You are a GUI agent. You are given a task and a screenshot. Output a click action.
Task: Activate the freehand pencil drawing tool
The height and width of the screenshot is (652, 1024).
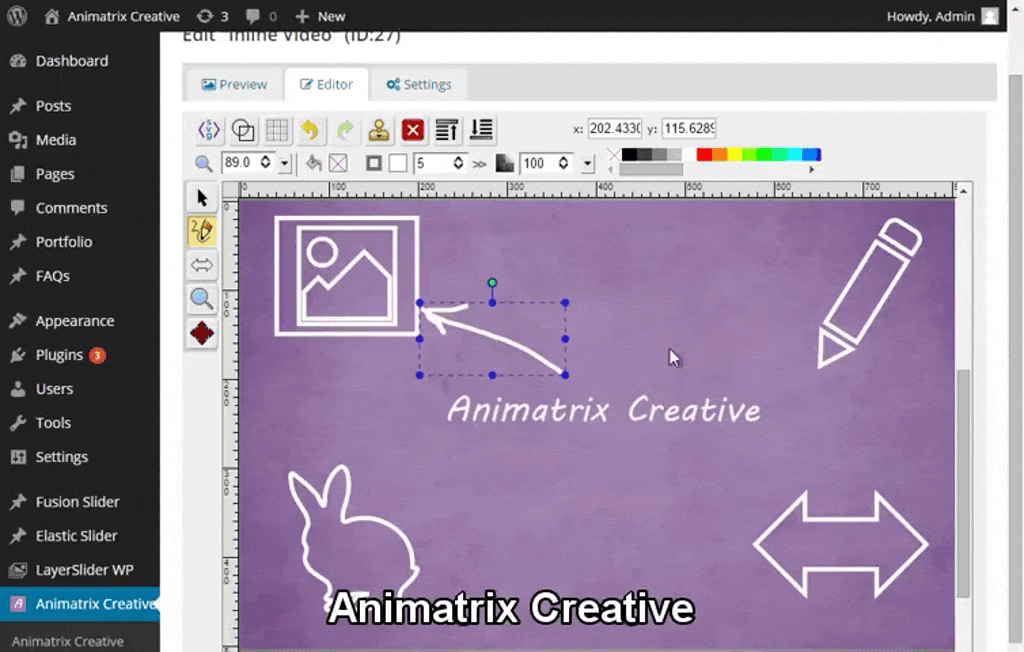(x=202, y=231)
